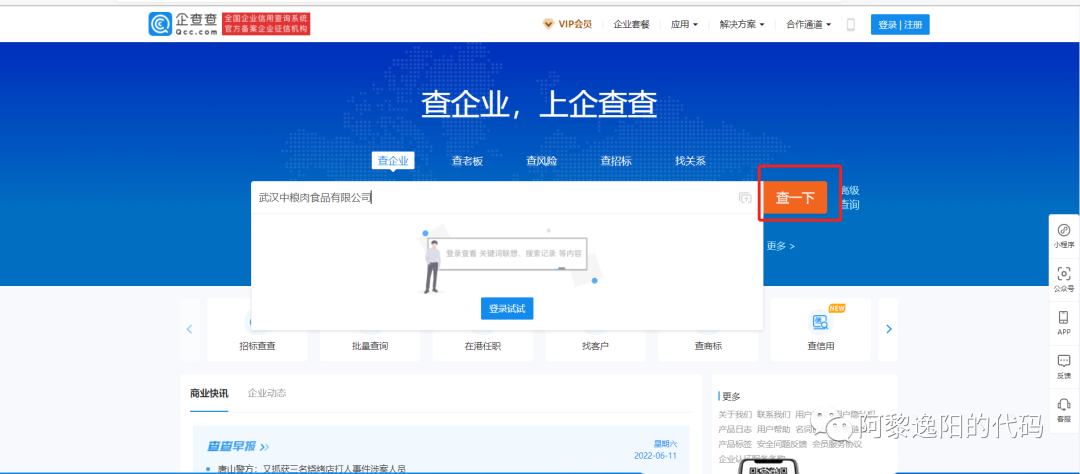Open the 会员服务协议 link
The image size is (1080, 474).
[837, 444]
